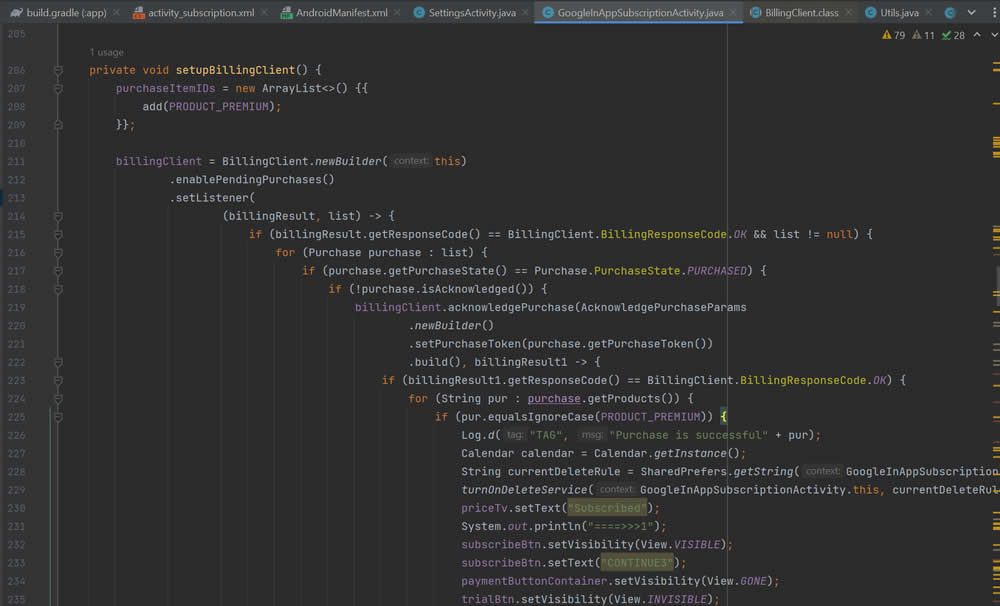Image resolution: width=1000 pixels, height=606 pixels.
Task: Click the warnings indicator showing 79
Action: point(893,35)
